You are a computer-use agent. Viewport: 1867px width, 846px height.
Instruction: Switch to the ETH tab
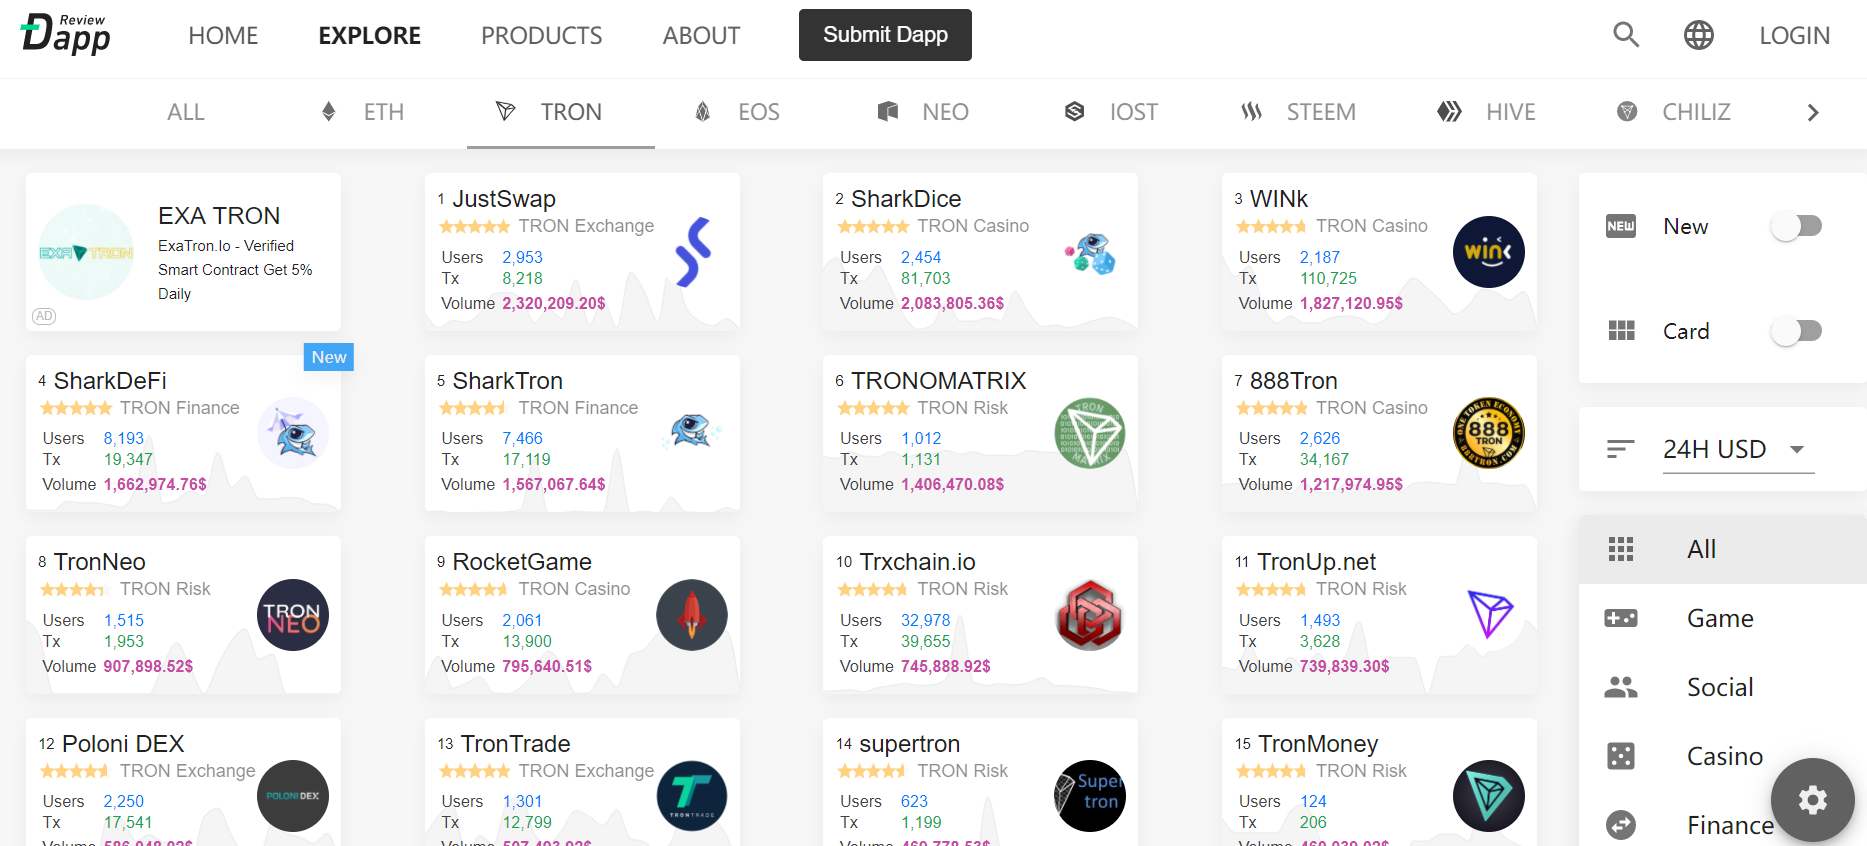coord(361,112)
